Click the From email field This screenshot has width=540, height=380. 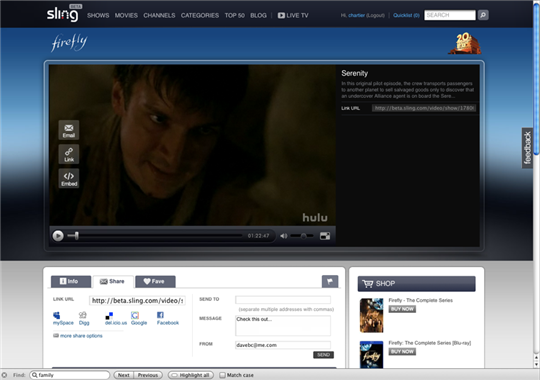click(283, 345)
